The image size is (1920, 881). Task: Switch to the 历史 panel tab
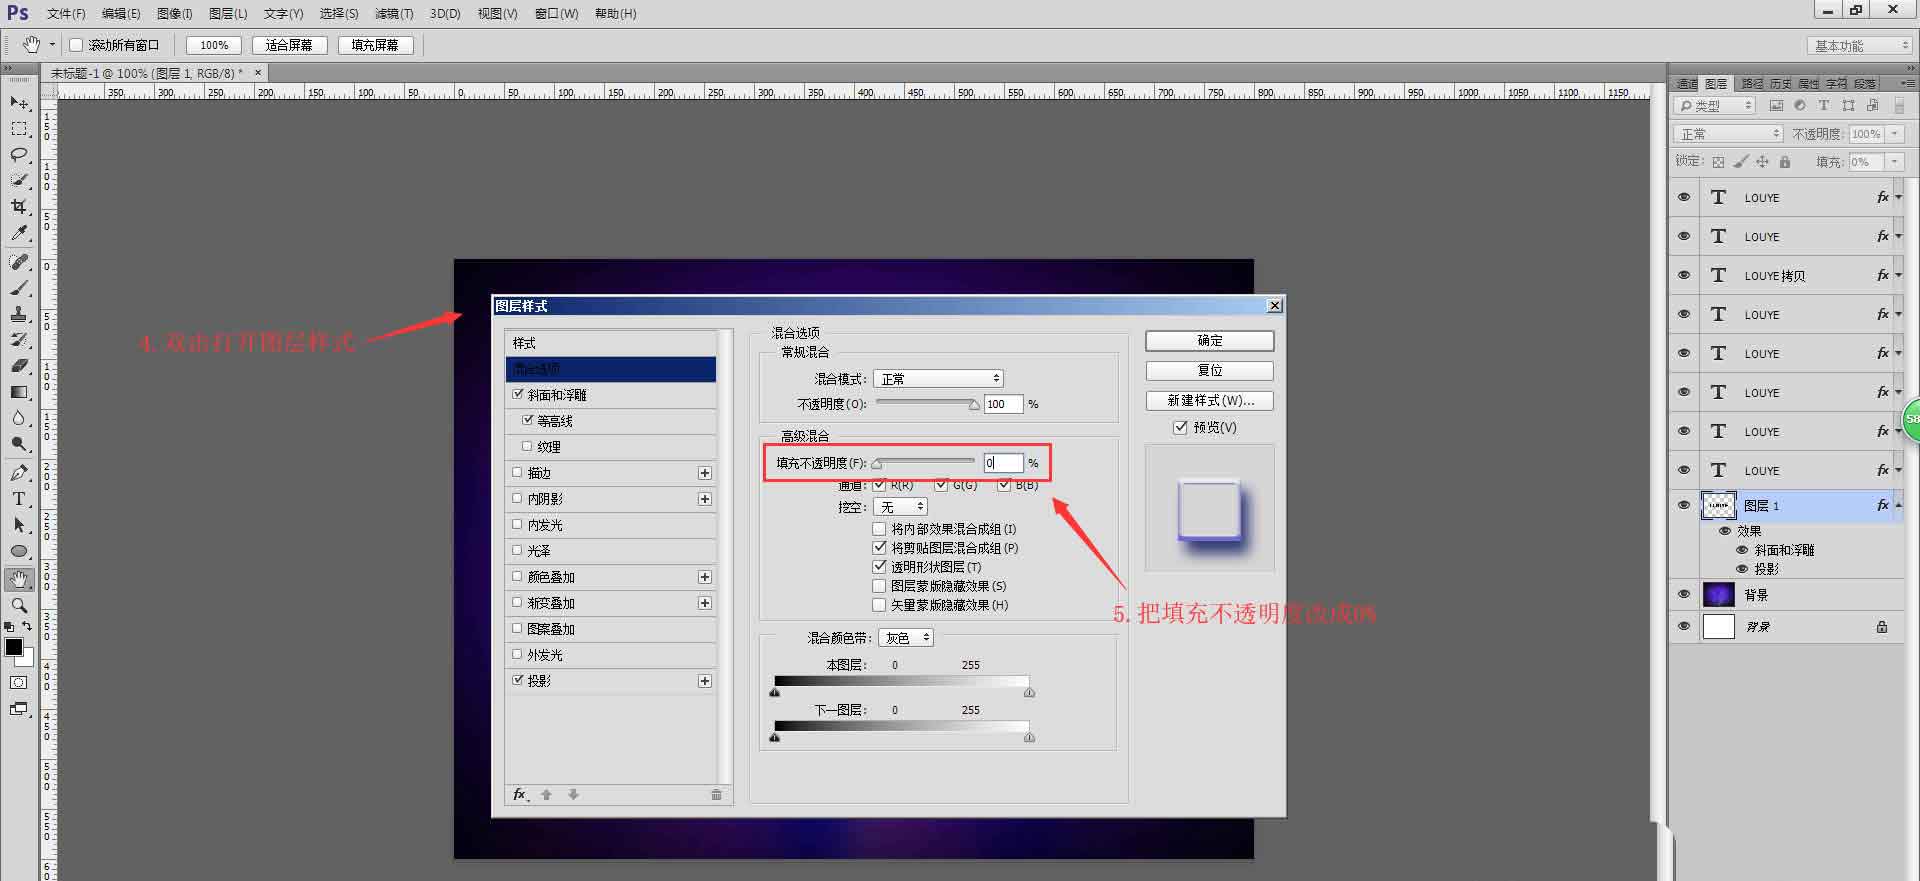point(1780,83)
